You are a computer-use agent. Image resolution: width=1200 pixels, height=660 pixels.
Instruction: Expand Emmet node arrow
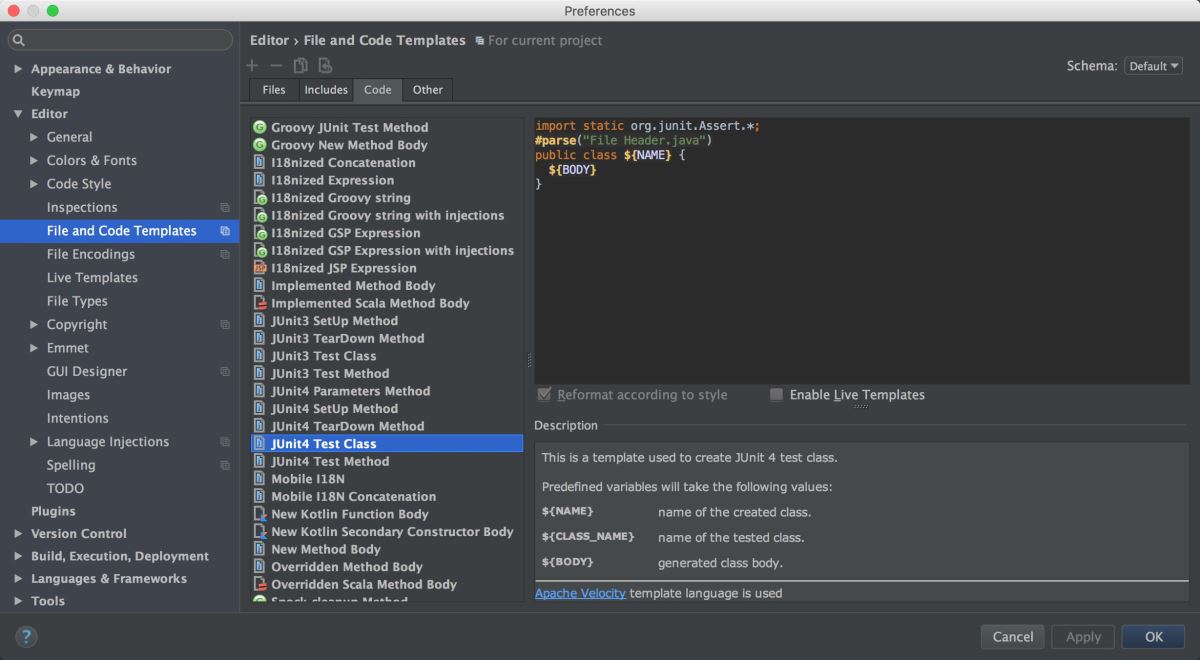pyautogui.click(x=34, y=348)
